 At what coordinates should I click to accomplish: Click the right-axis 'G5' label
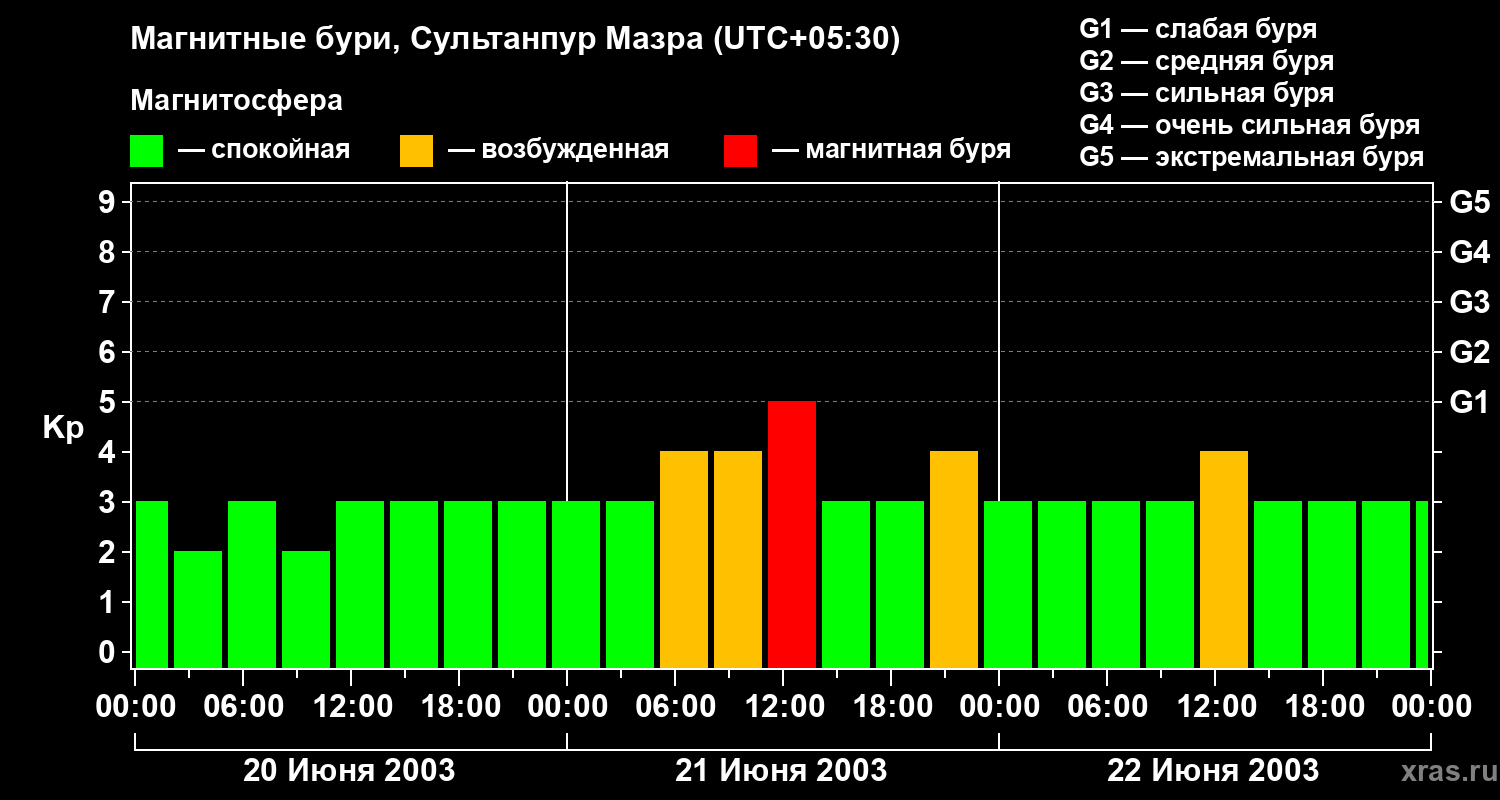point(1469,203)
